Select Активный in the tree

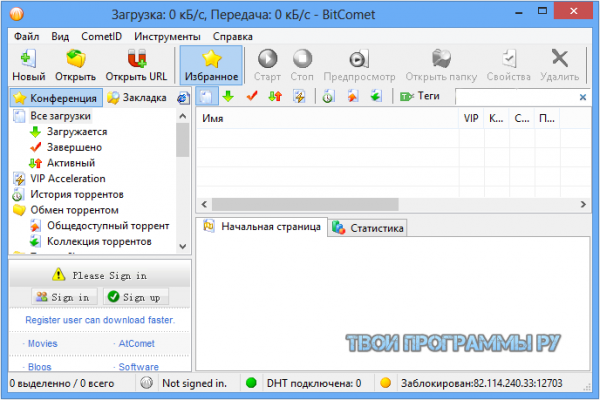(71, 163)
